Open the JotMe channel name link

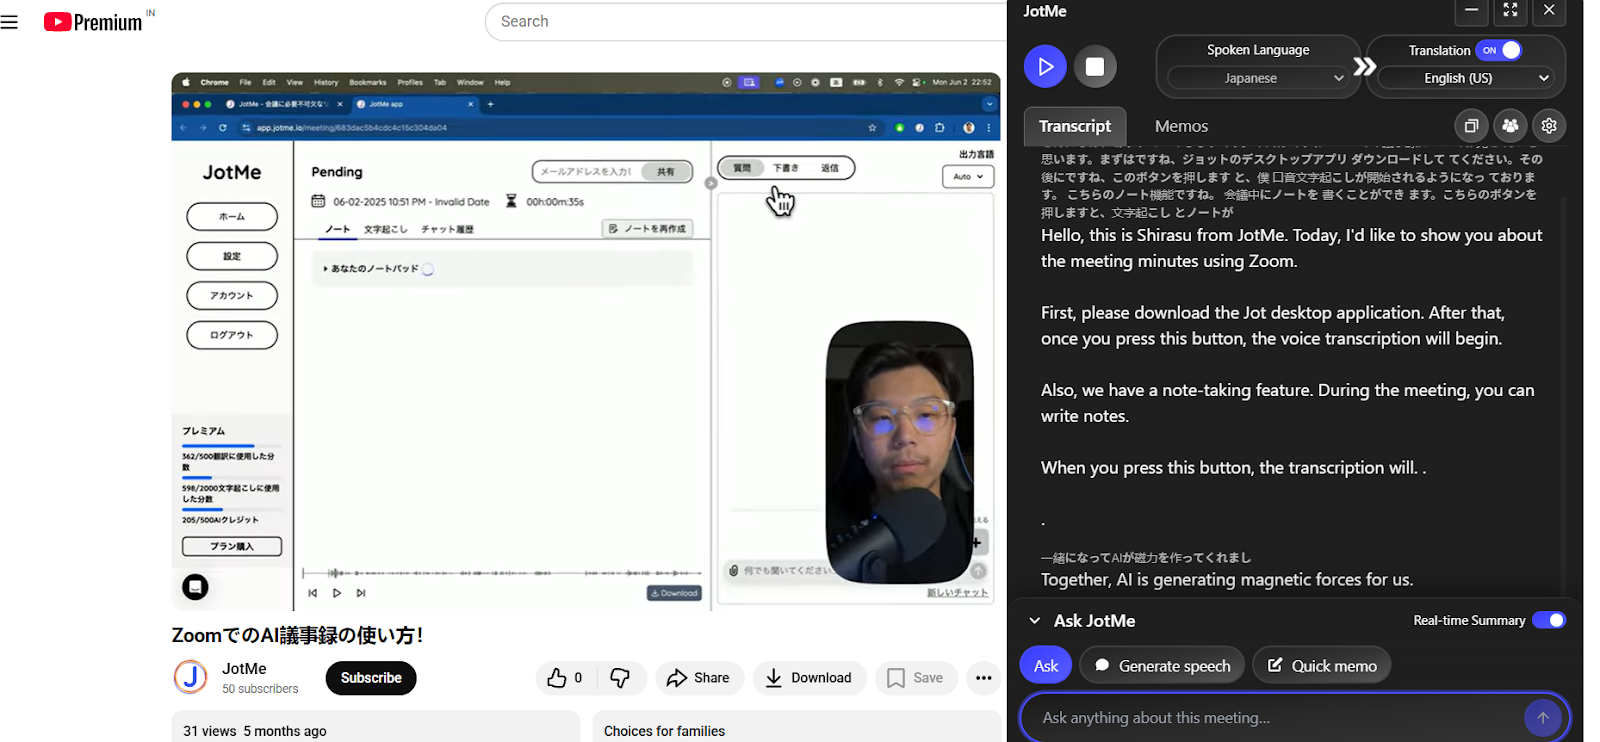244,668
